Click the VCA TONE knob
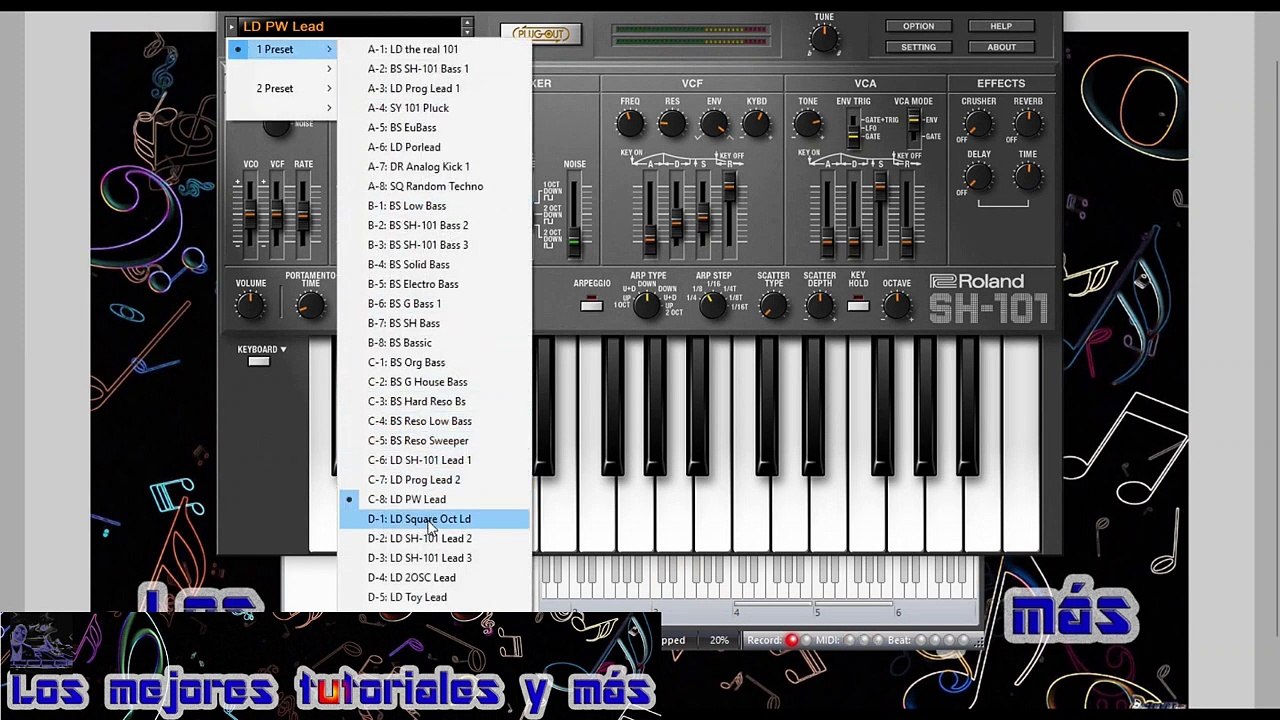 [x=808, y=124]
